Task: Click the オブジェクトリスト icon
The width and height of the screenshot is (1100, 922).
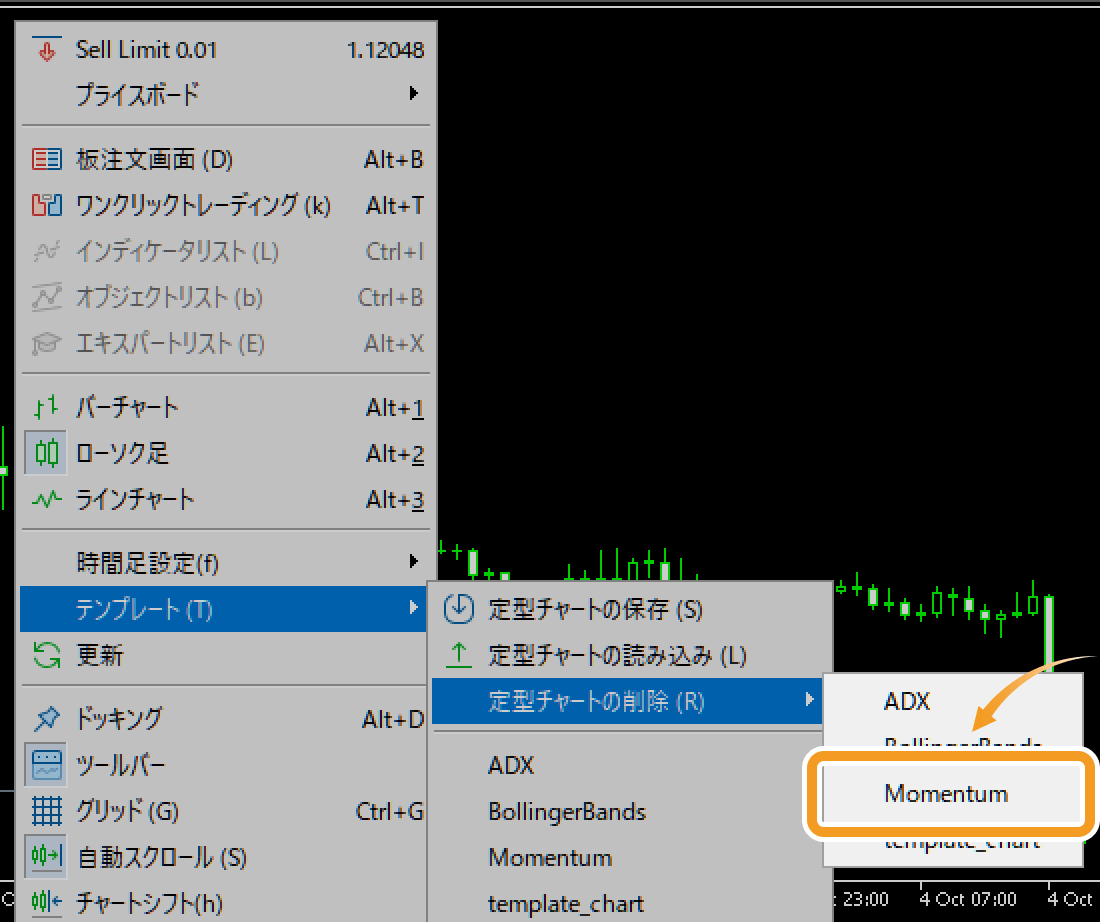Action: [46, 298]
